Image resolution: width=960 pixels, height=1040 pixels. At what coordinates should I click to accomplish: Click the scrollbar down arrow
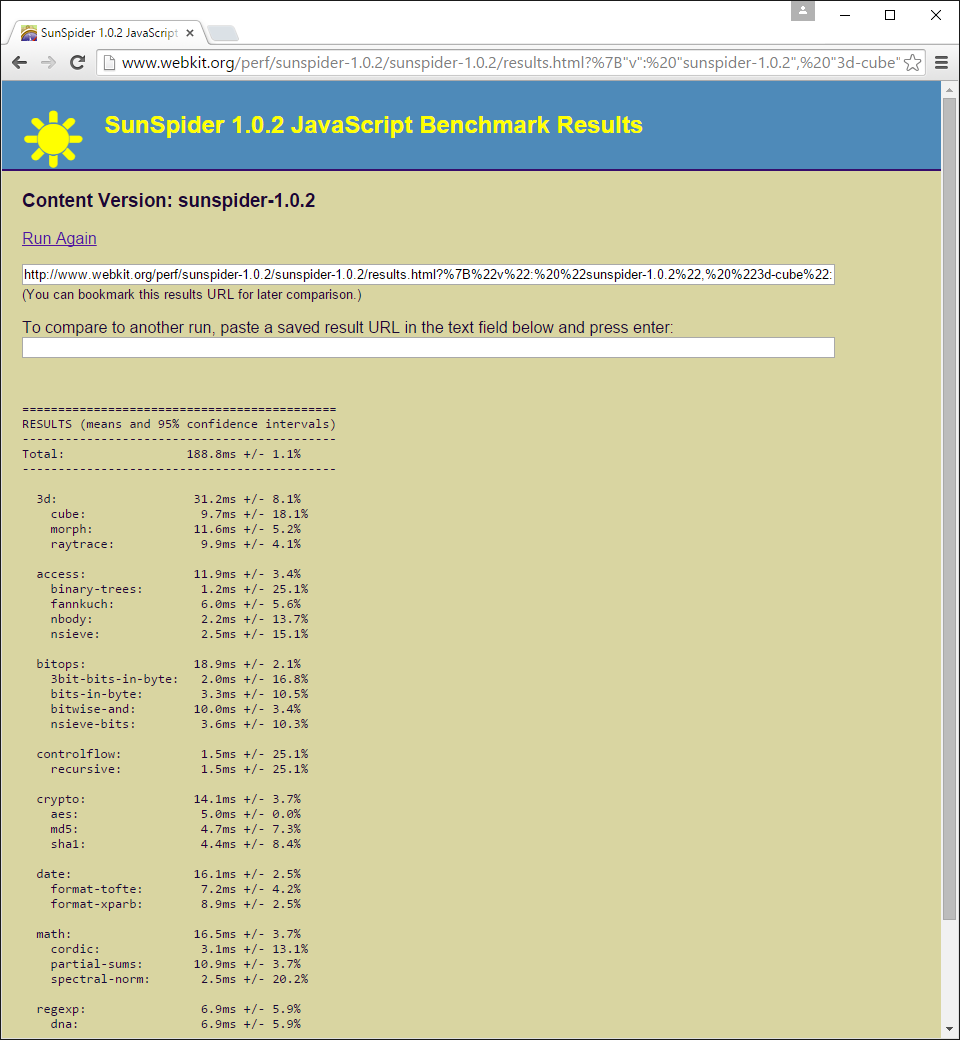click(949, 1030)
